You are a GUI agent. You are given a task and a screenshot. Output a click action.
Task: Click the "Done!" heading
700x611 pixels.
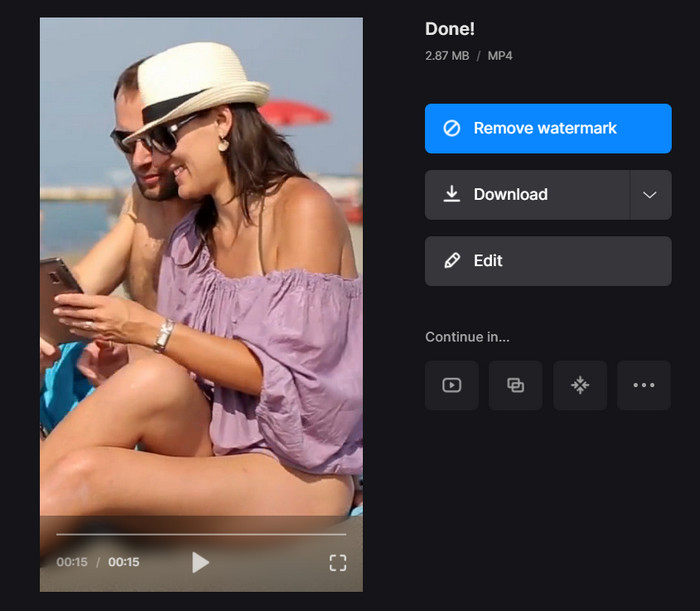click(449, 29)
